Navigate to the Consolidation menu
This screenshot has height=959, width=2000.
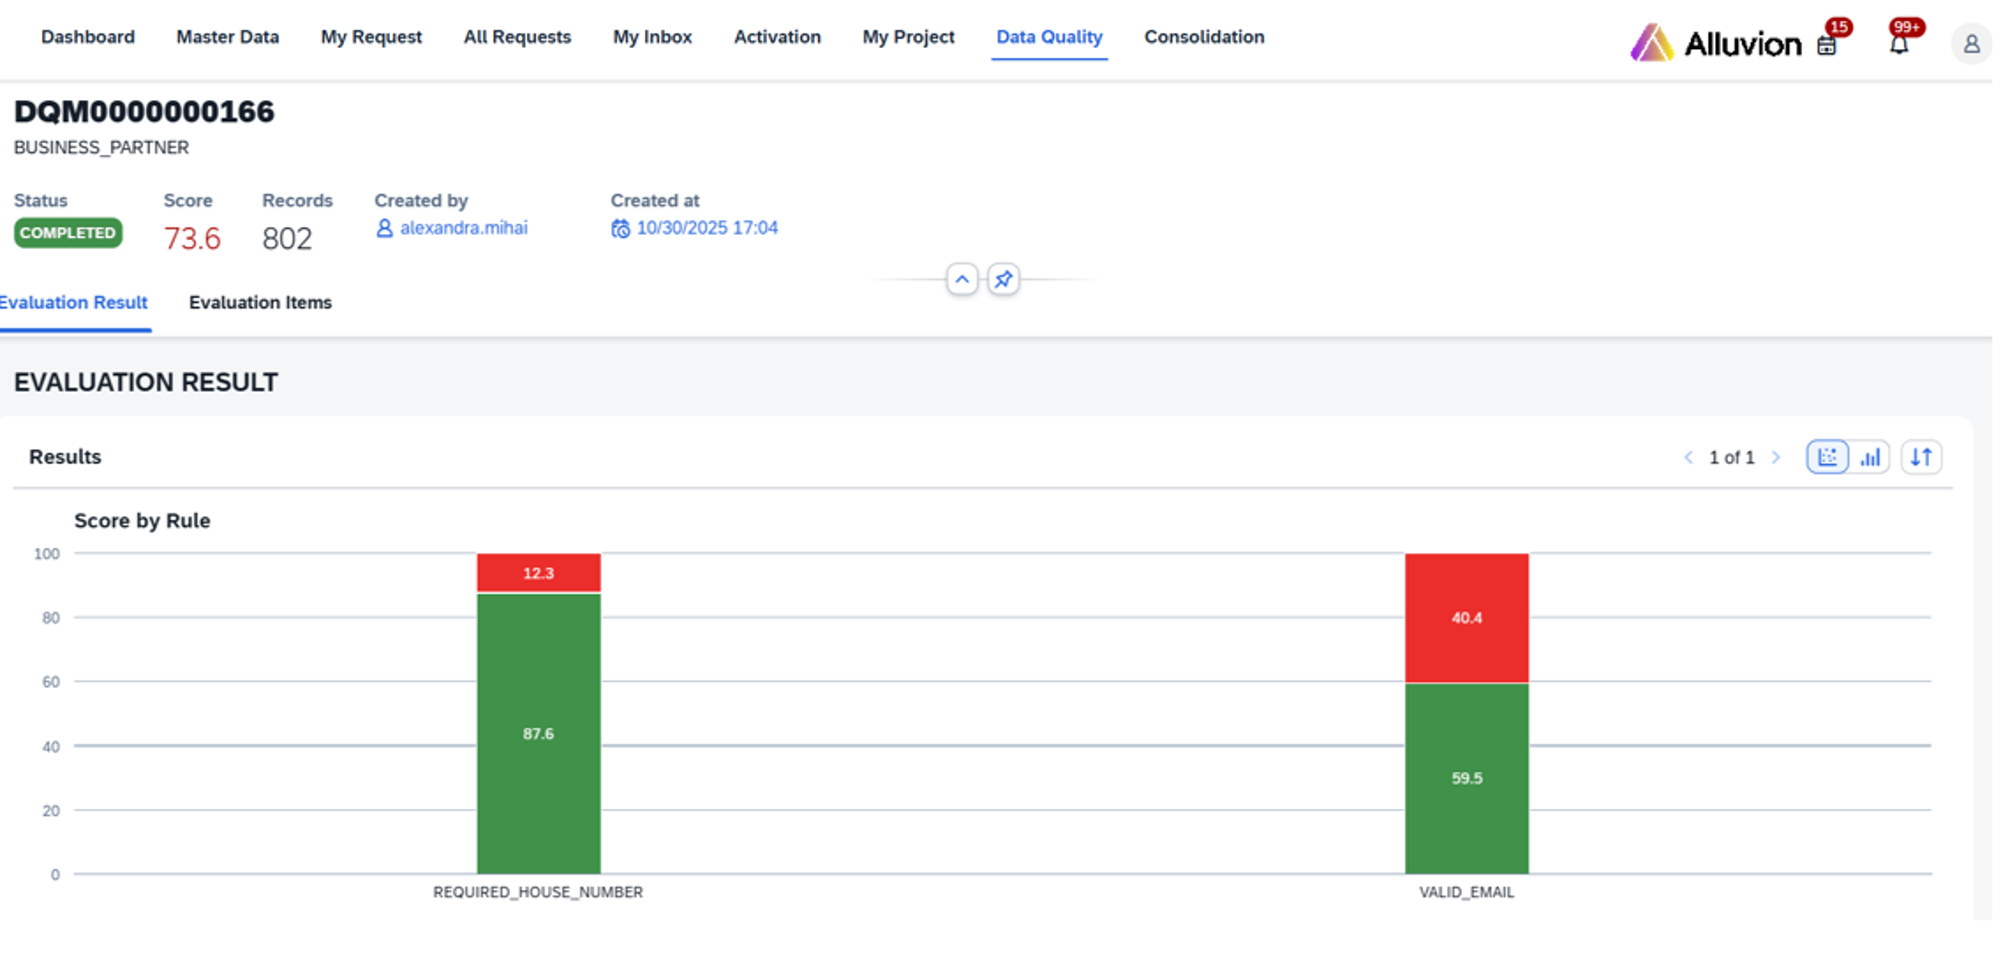click(1203, 37)
